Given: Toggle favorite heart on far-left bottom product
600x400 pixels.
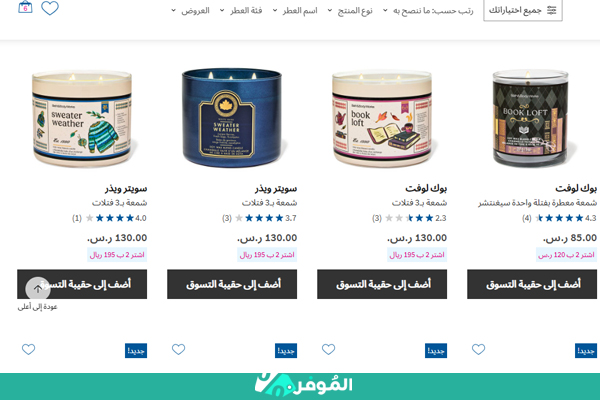Looking at the screenshot, I should point(28,349).
